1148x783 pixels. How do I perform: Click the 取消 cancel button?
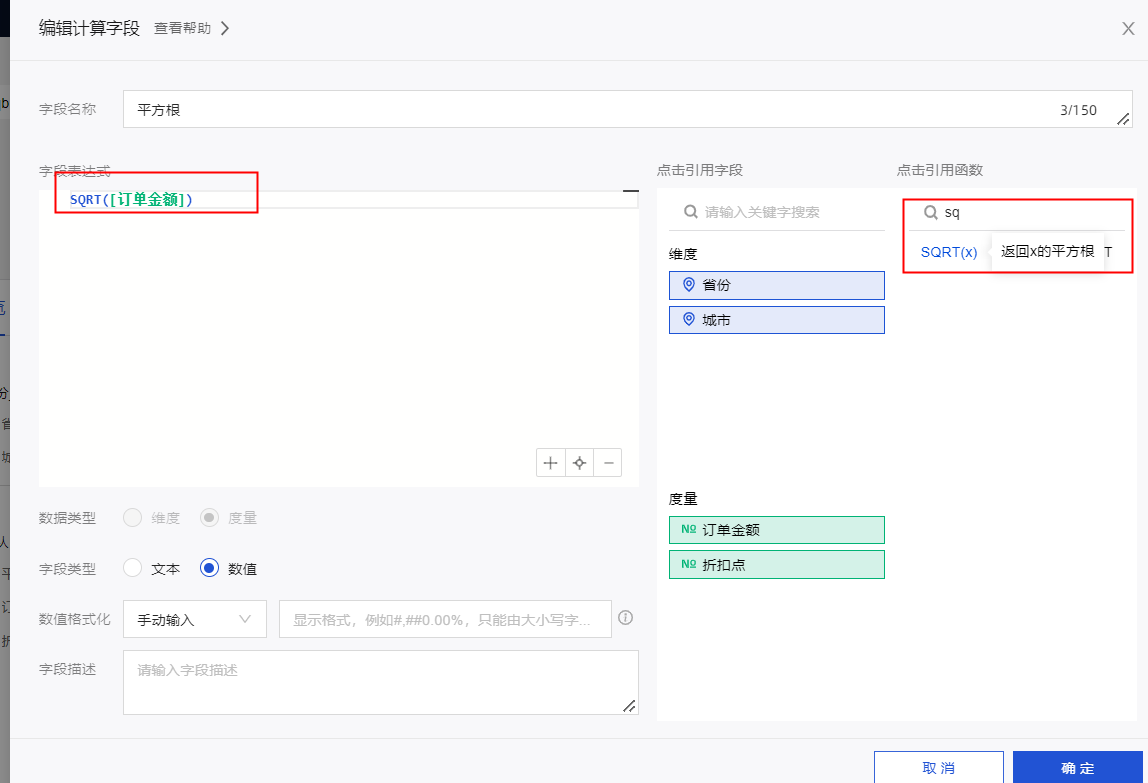tap(938, 768)
